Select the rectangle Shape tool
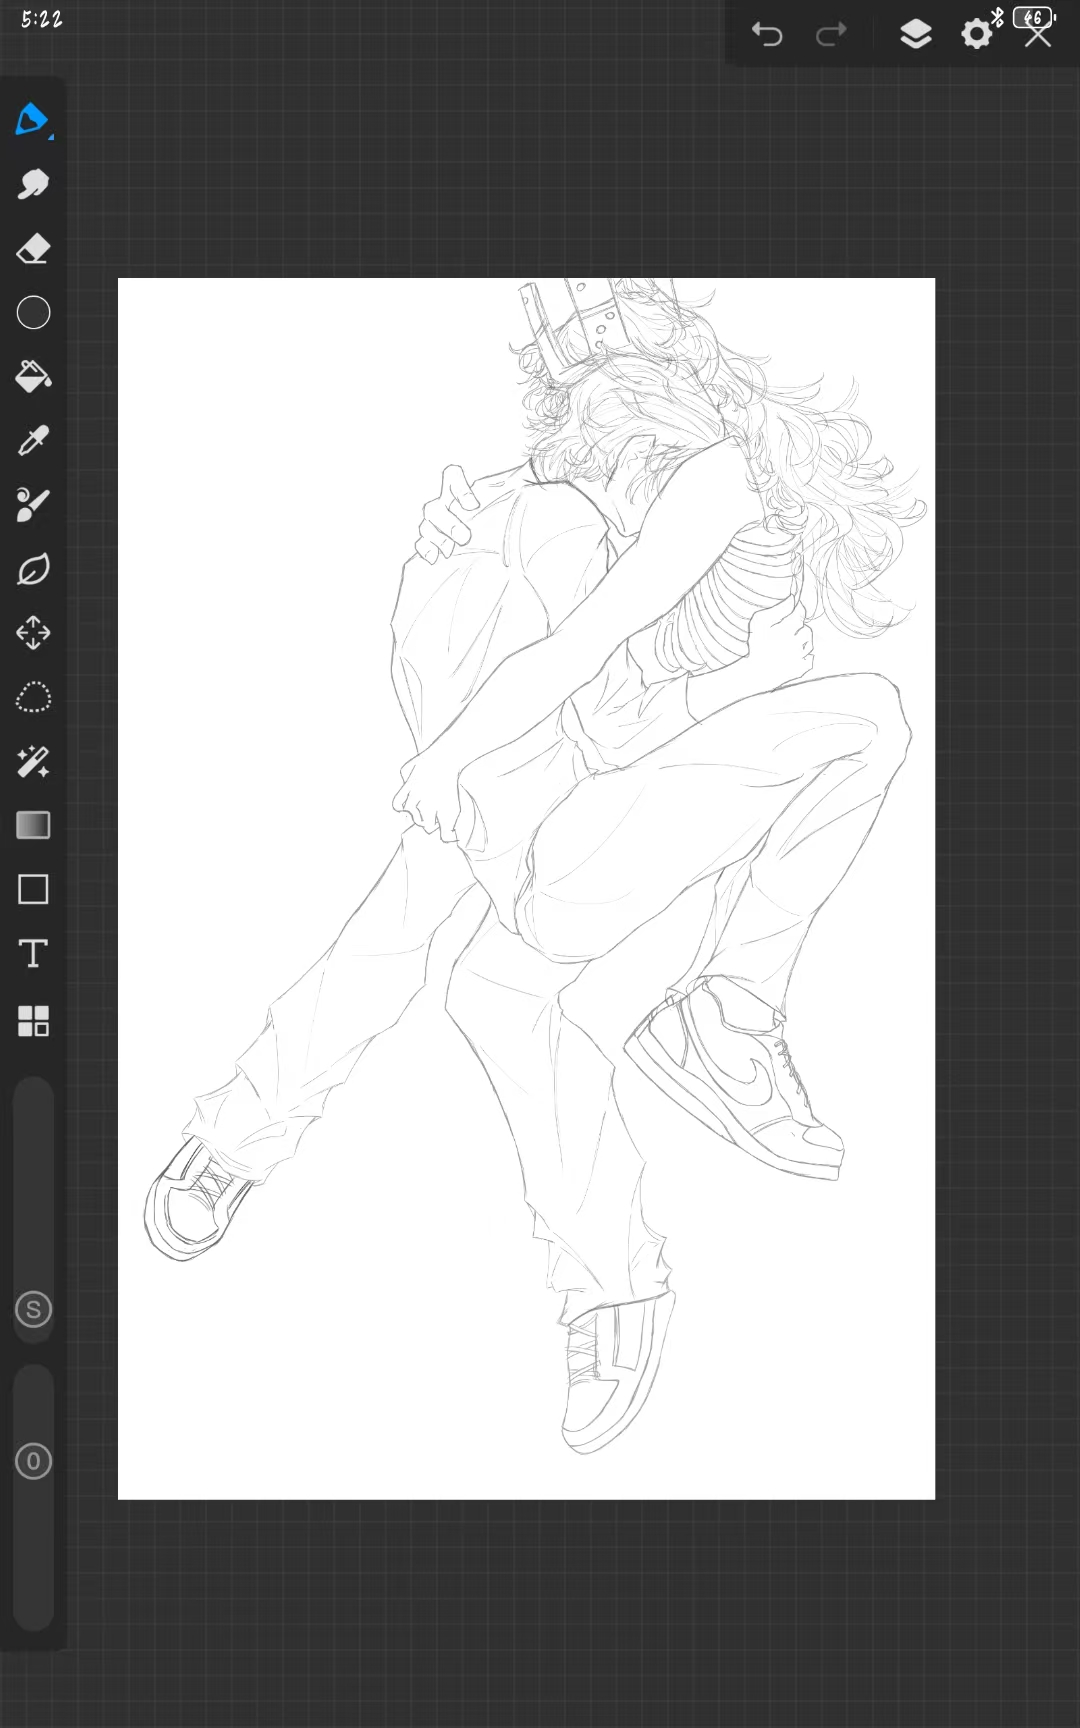The height and width of the screenshot is (1728, 1080). pyautogui.click(x=33, y=889)
